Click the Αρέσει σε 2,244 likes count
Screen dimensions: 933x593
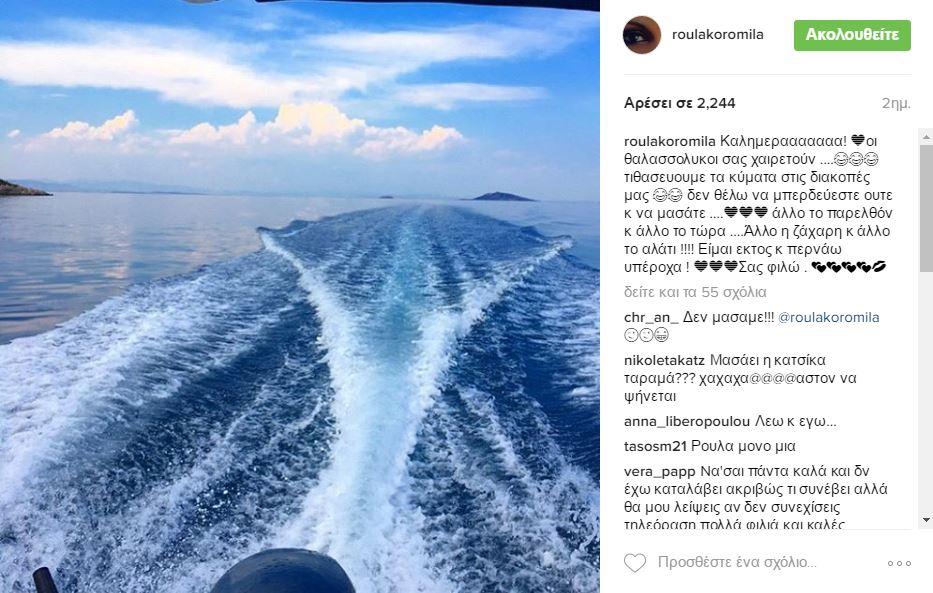click(680, 103)
